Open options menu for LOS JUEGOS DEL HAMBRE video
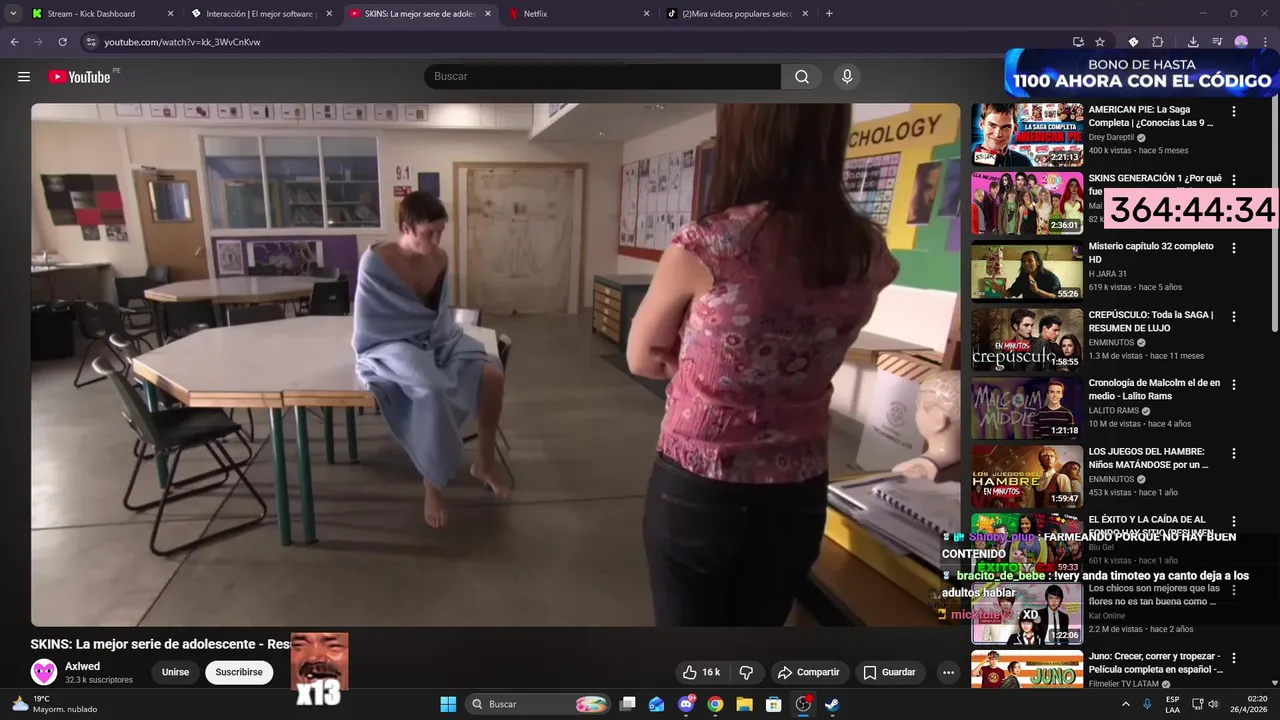This screenshot has width=1280, height=720. 1234,453
